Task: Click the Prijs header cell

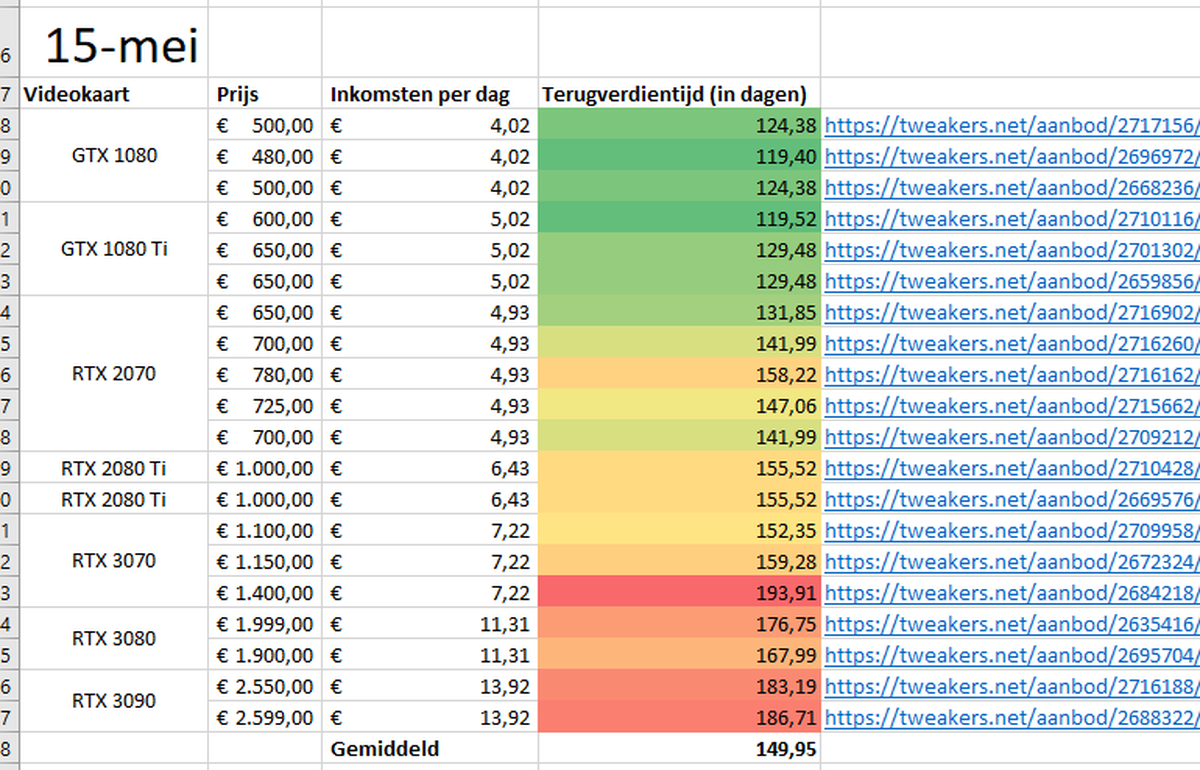Action: click(265, 95)
